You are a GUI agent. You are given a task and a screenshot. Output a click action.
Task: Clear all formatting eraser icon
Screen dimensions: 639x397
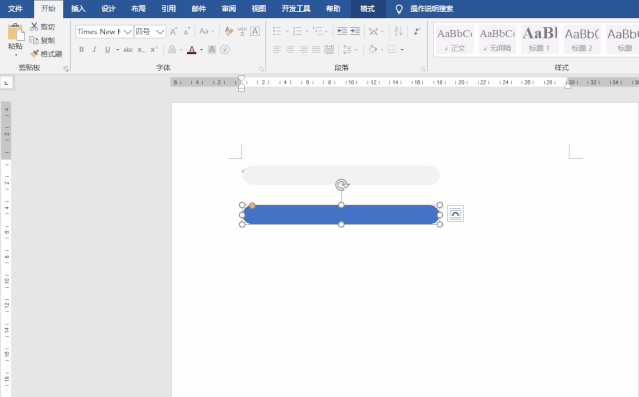[x=229, y=31]
